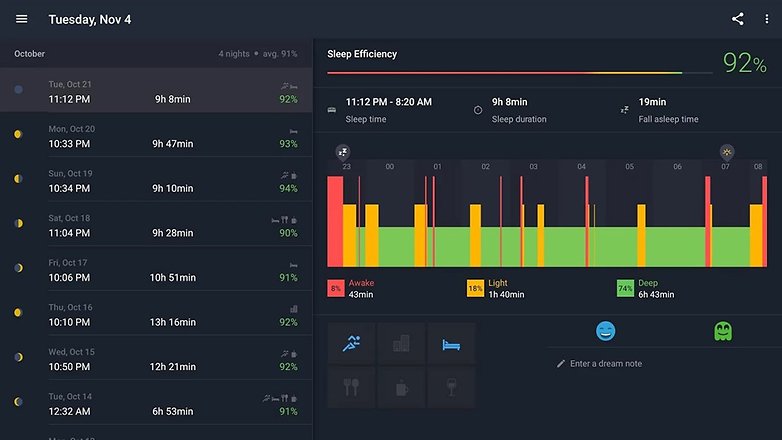The height and width of the screenshot is (440, 782).
Task: Select the green ghost nightmare icon
Action: click(723, 331)
